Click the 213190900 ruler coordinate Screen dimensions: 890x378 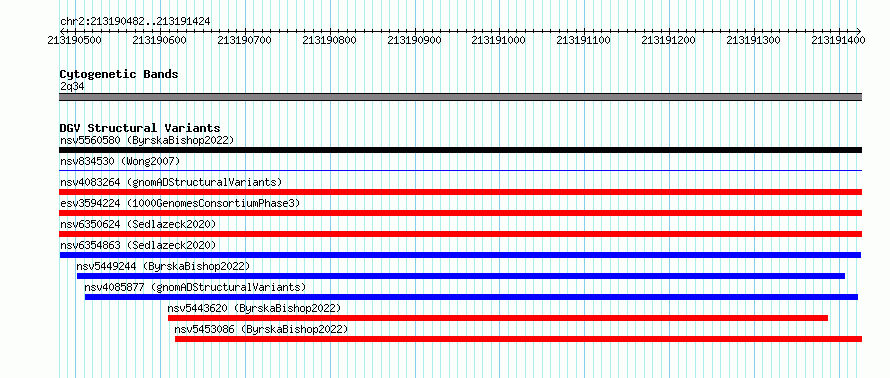point(415,40)
